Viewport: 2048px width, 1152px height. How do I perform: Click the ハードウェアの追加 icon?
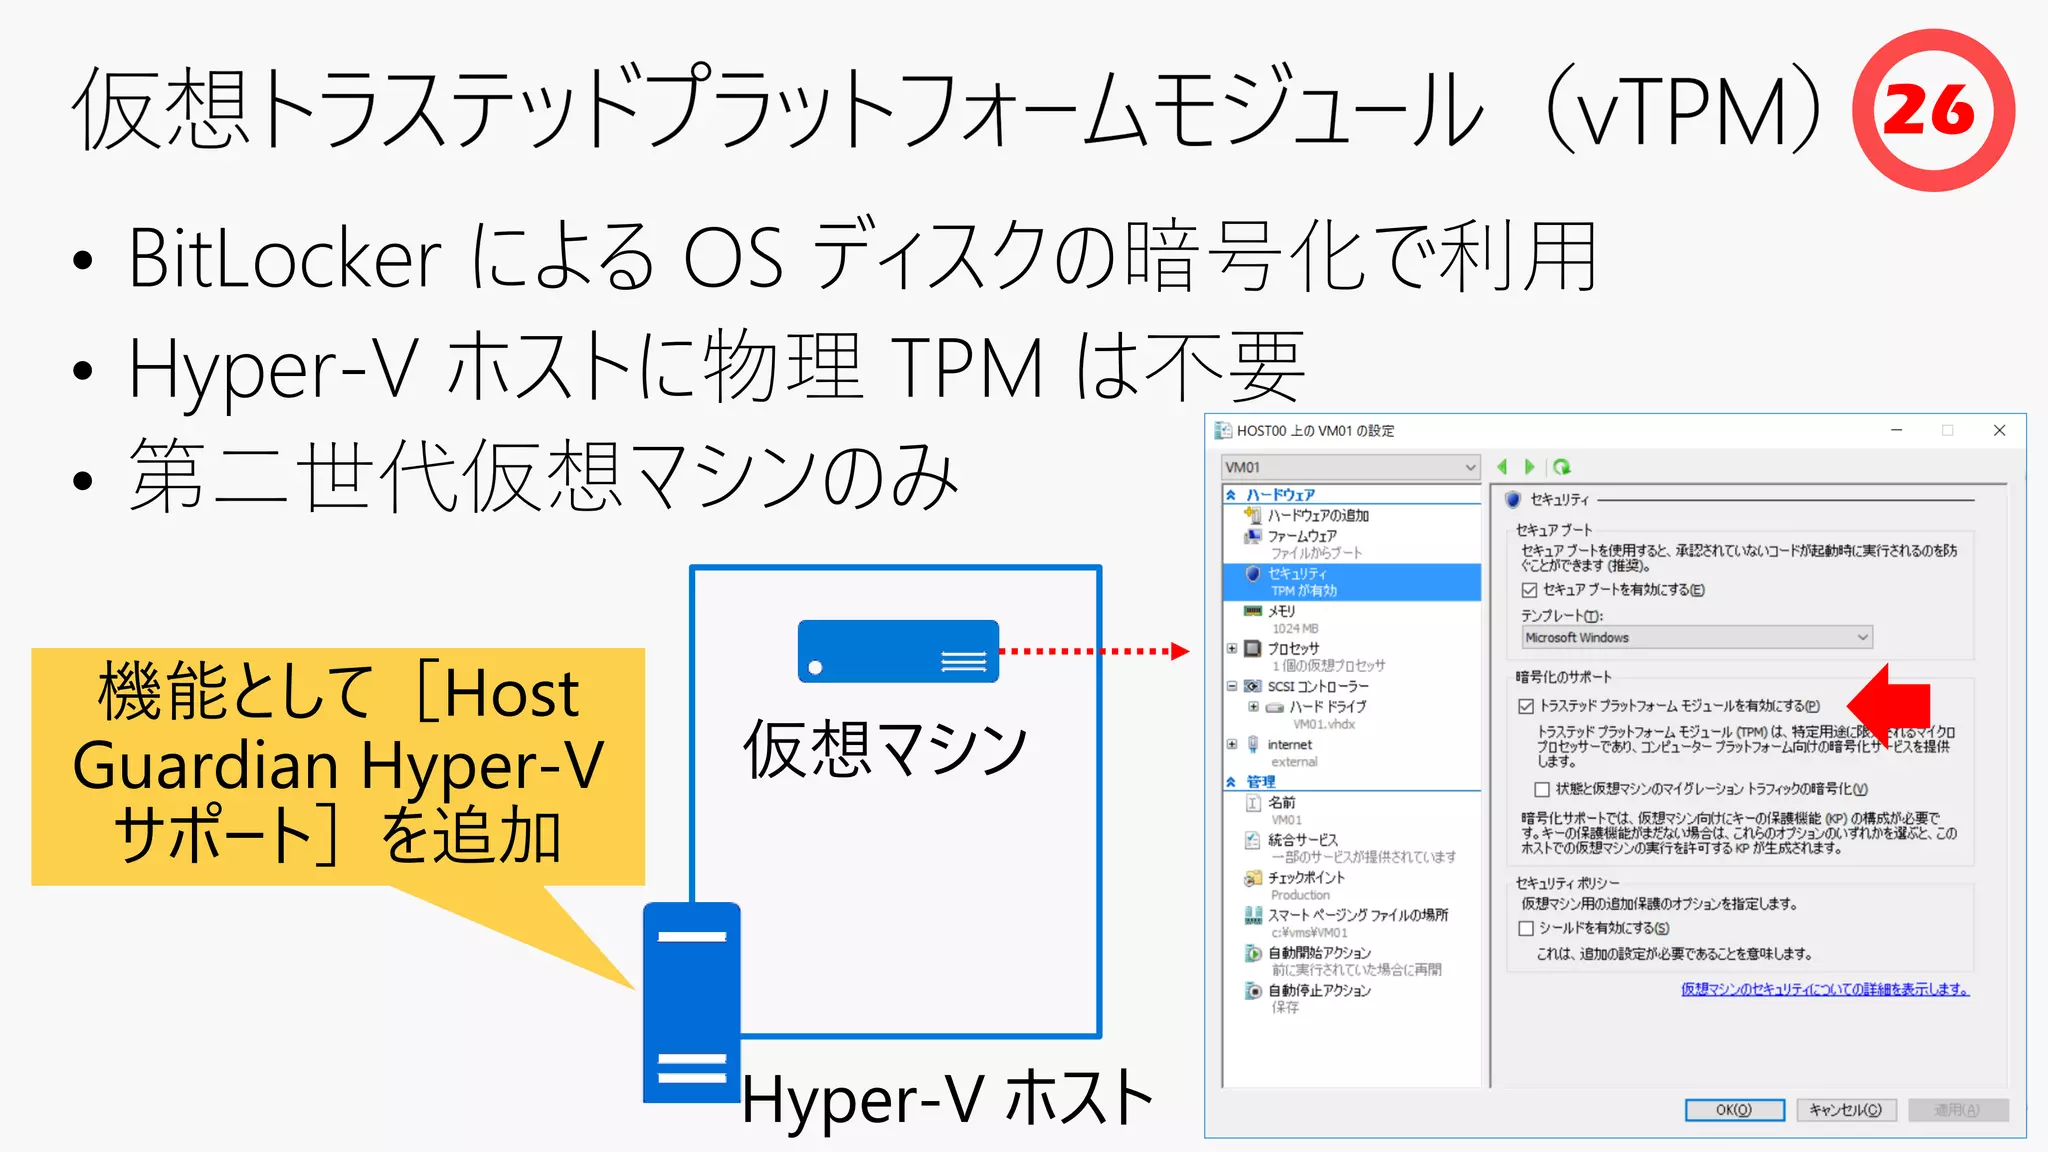click(x=1253, y=515)
